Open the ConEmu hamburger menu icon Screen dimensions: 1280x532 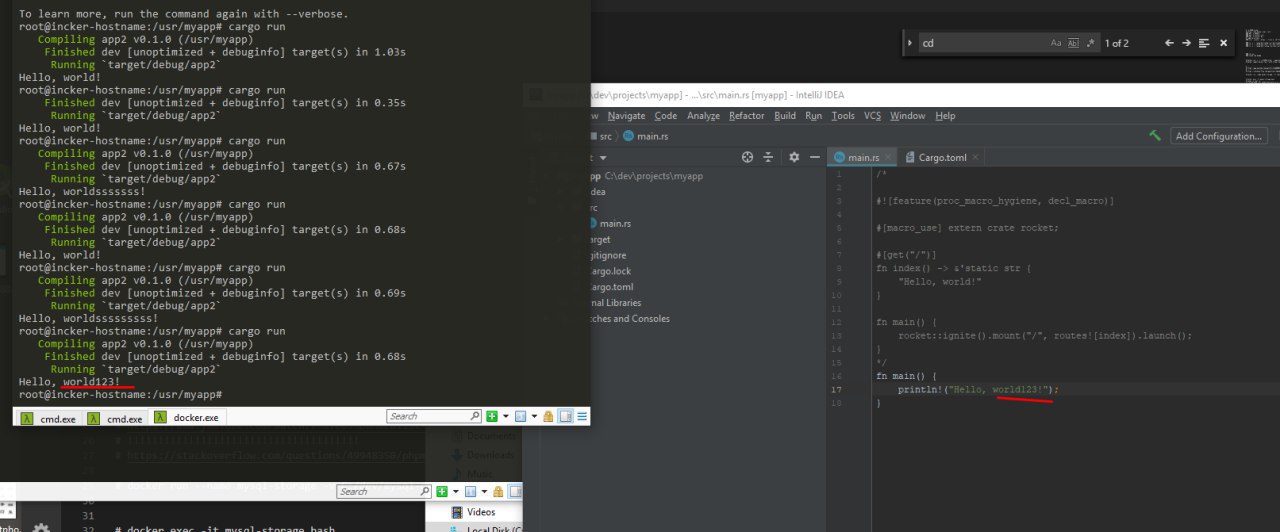[x=582, y=416]
